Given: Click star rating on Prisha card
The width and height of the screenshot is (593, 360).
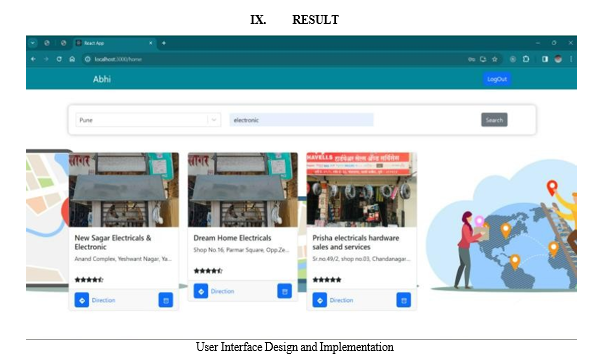Looking at the screenshot, I should [x=327, y=280].
